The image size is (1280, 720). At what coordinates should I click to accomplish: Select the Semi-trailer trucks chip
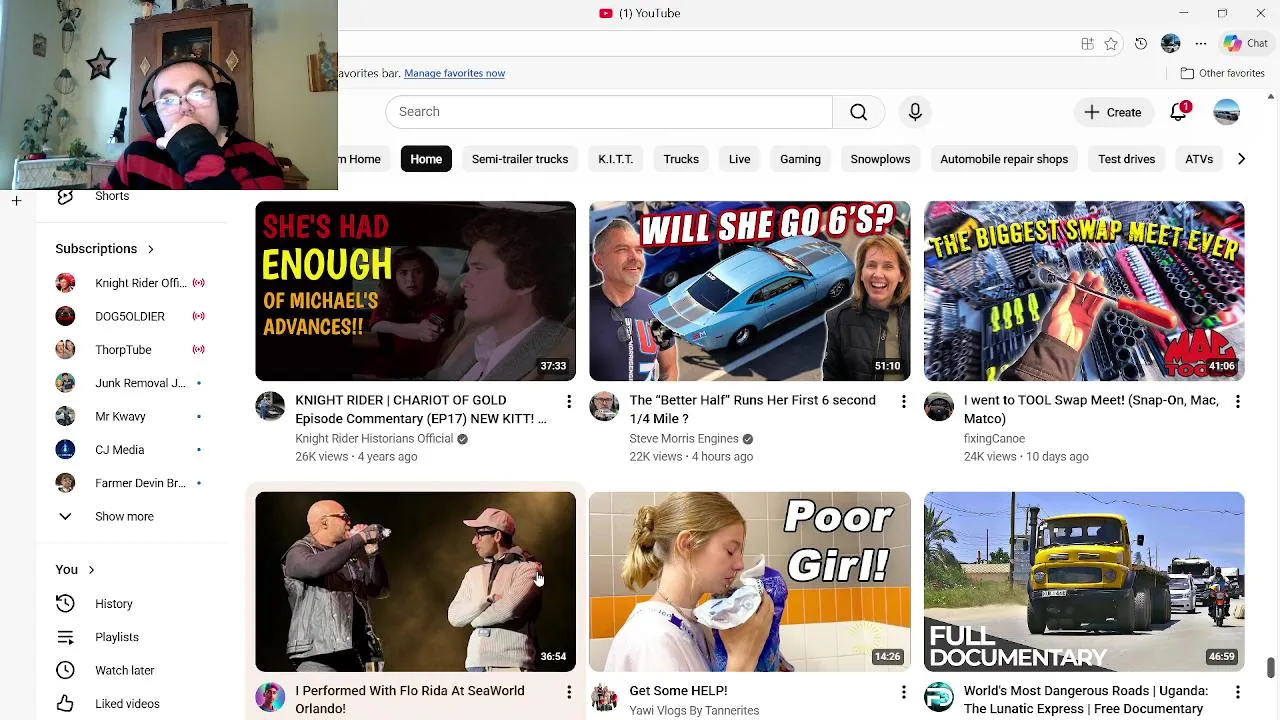pos(520,159)
